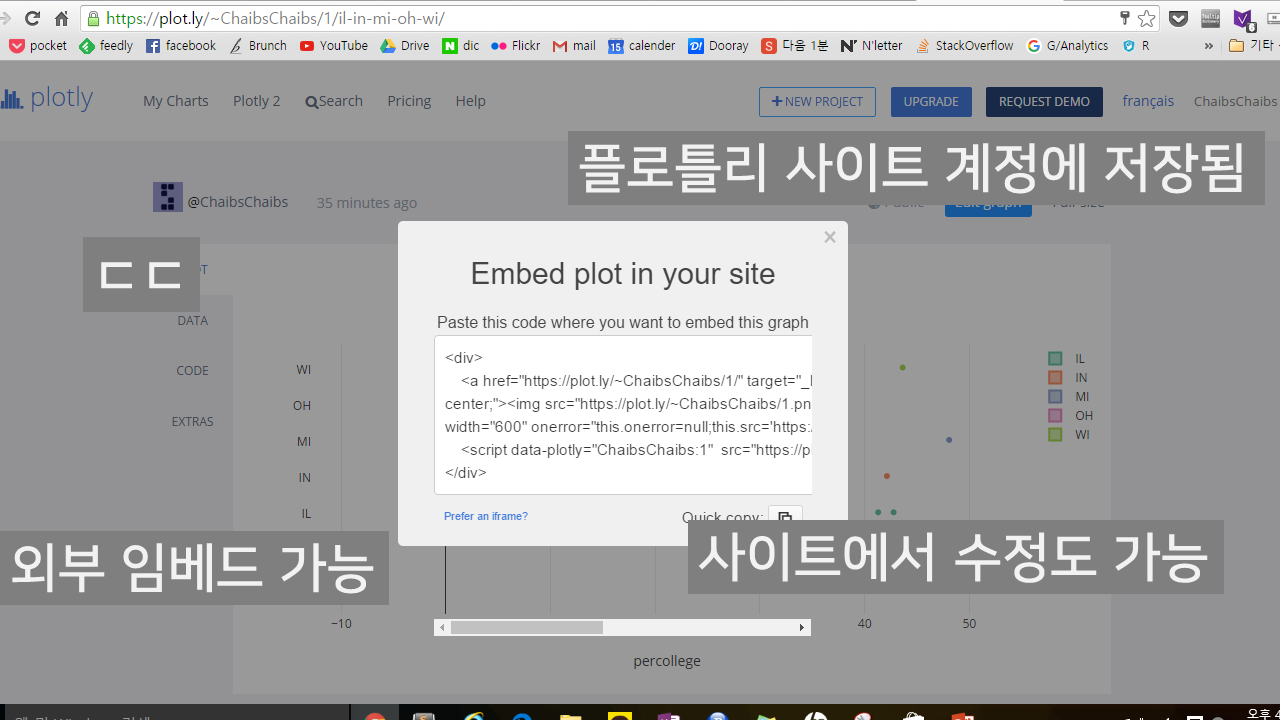Open the My Charts menu item
Image resolution: width=1280 pixels, height=720 pixels.
pos(175,101)
